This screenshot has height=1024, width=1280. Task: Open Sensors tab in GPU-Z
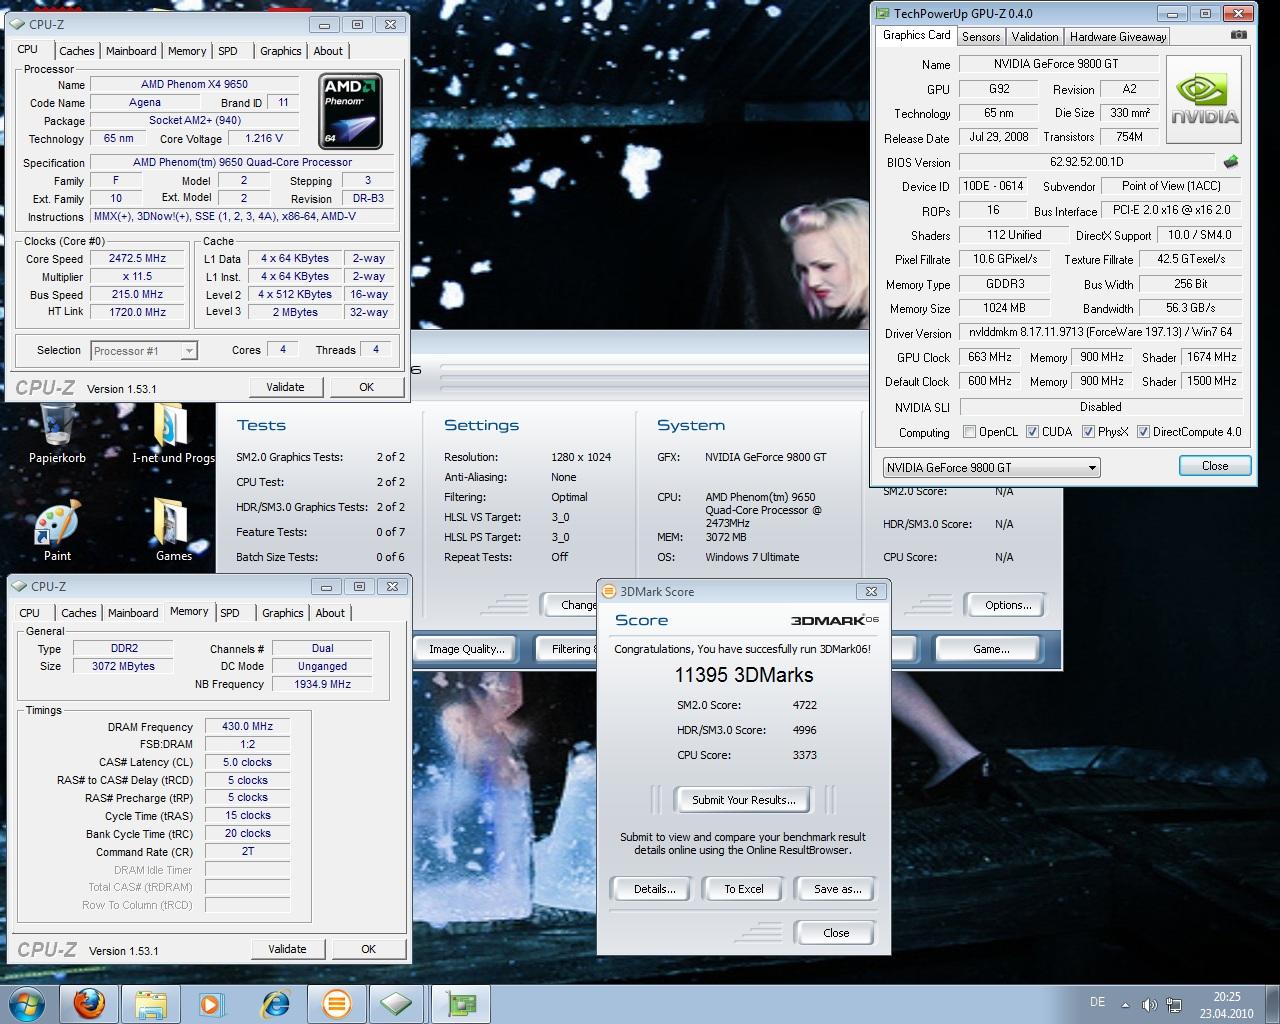[x=980, y=36]
